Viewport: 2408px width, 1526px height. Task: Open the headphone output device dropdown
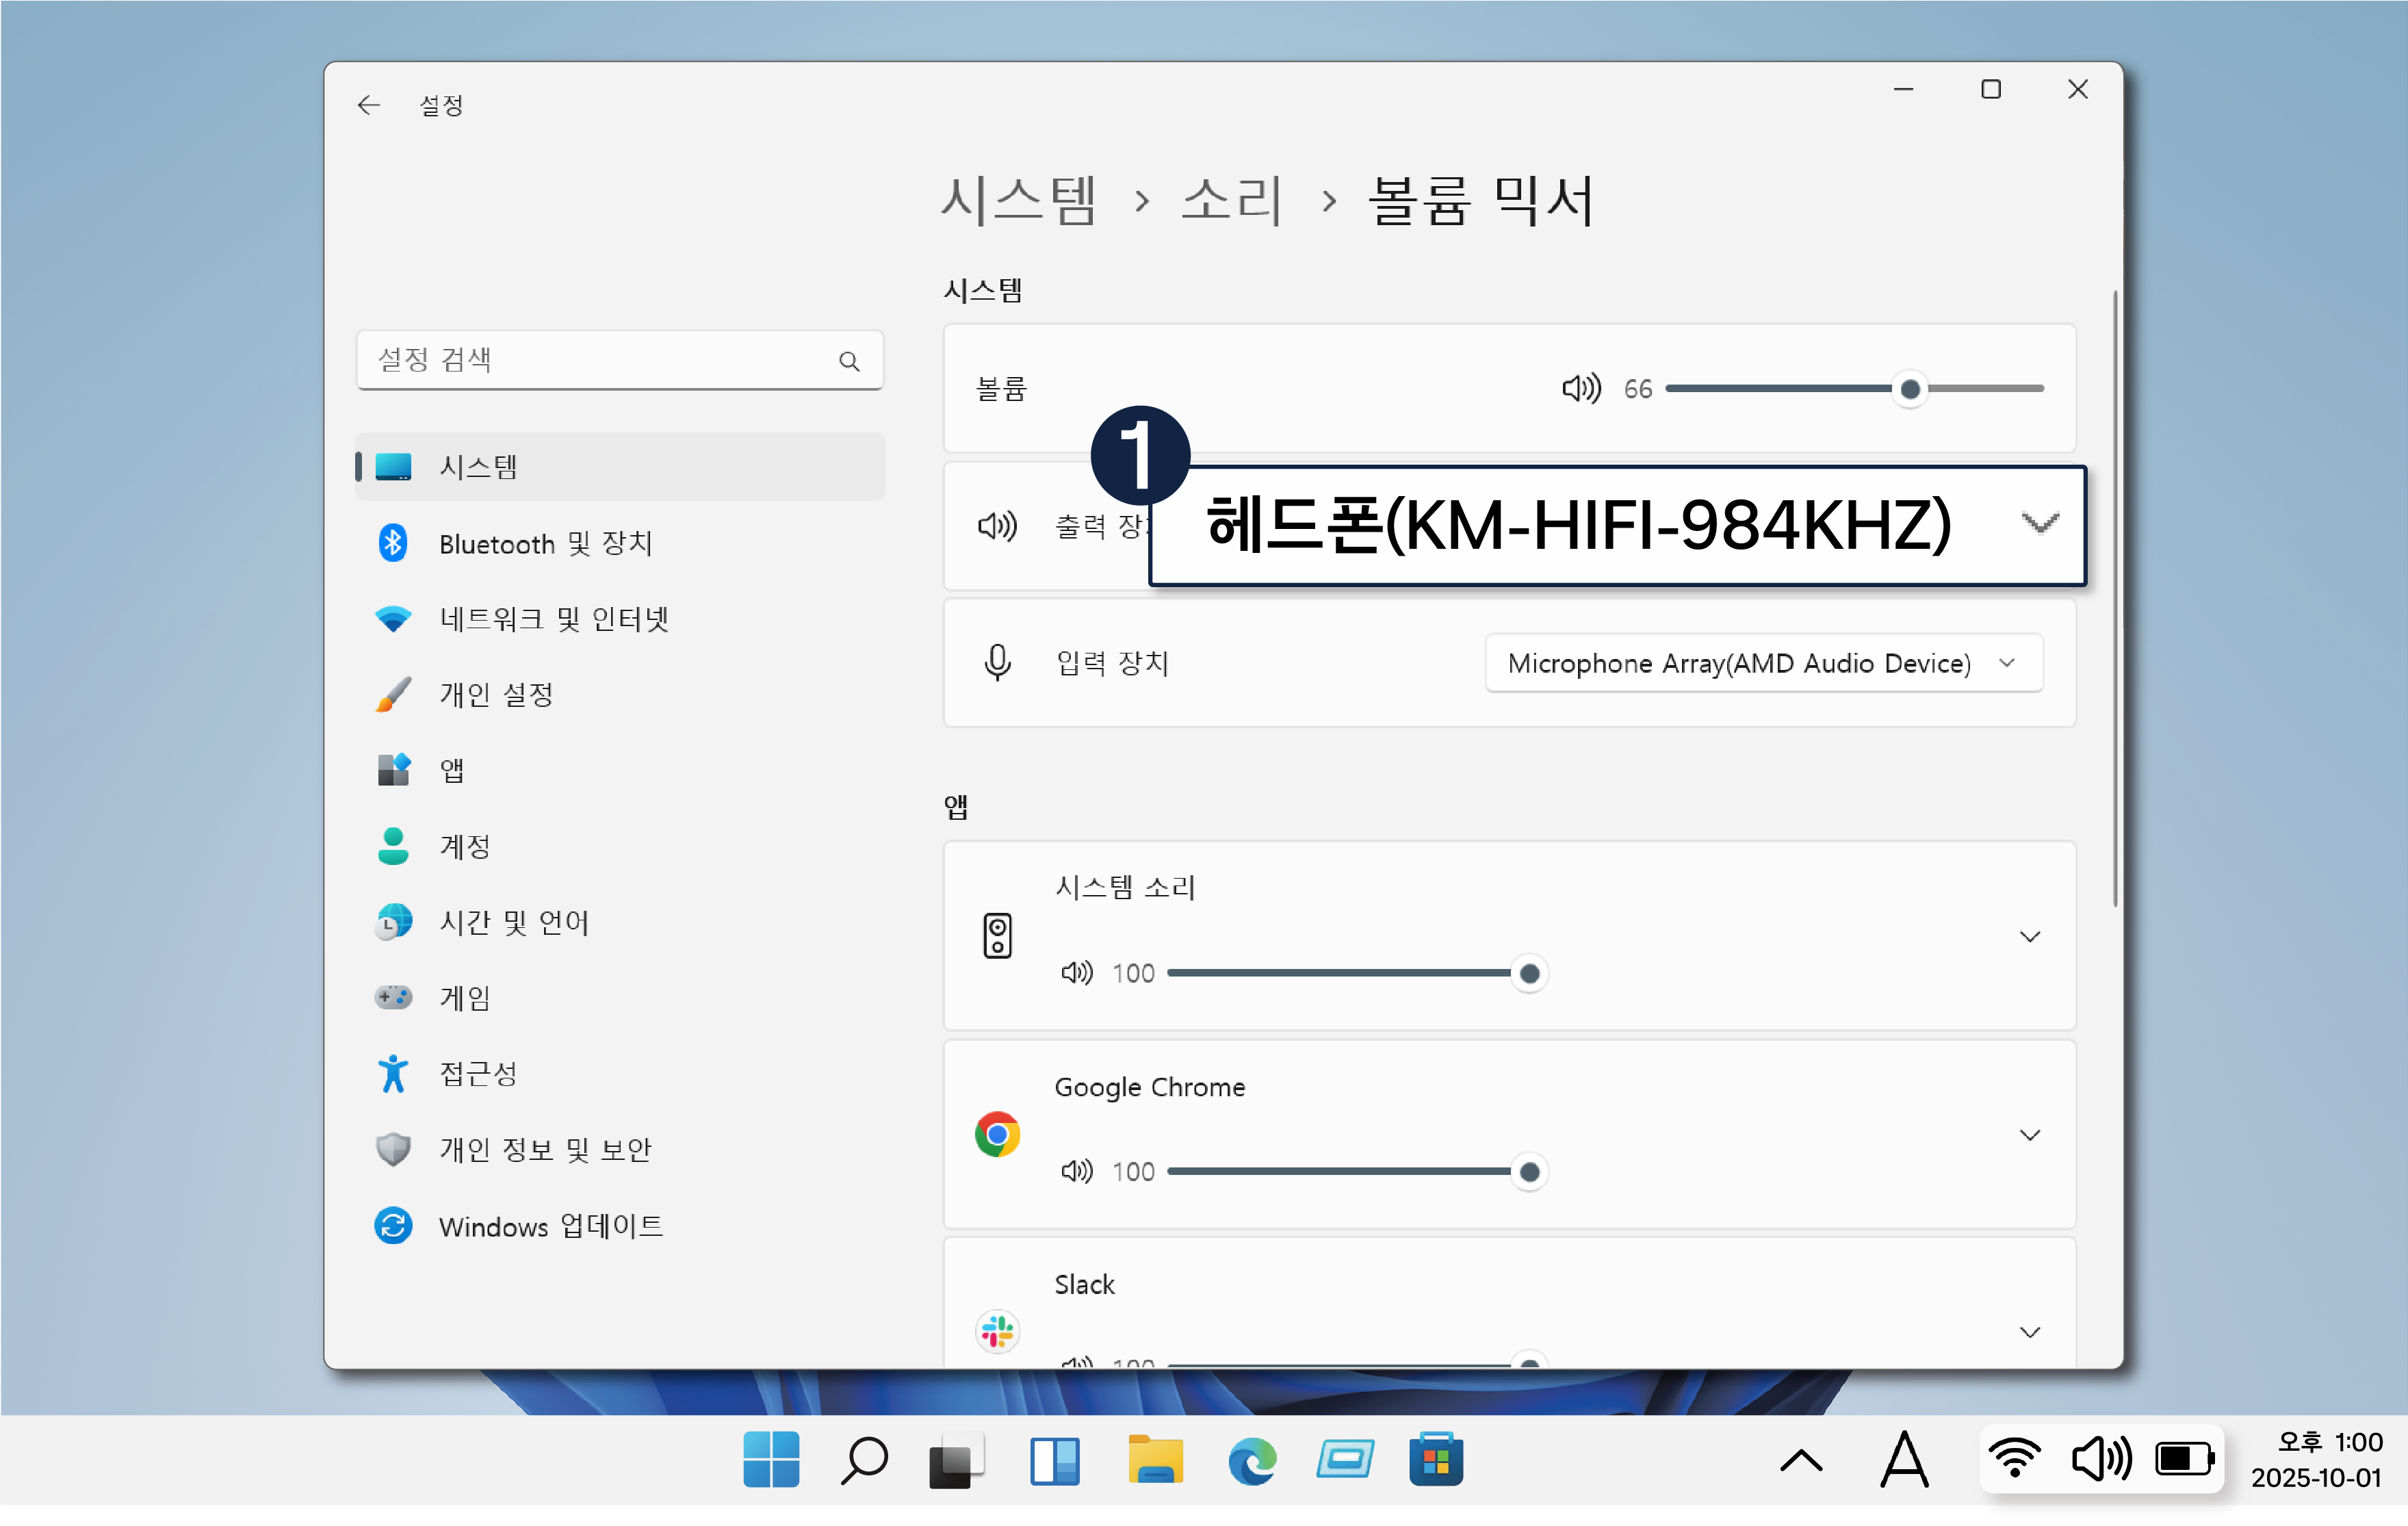tap(1617, 525)
